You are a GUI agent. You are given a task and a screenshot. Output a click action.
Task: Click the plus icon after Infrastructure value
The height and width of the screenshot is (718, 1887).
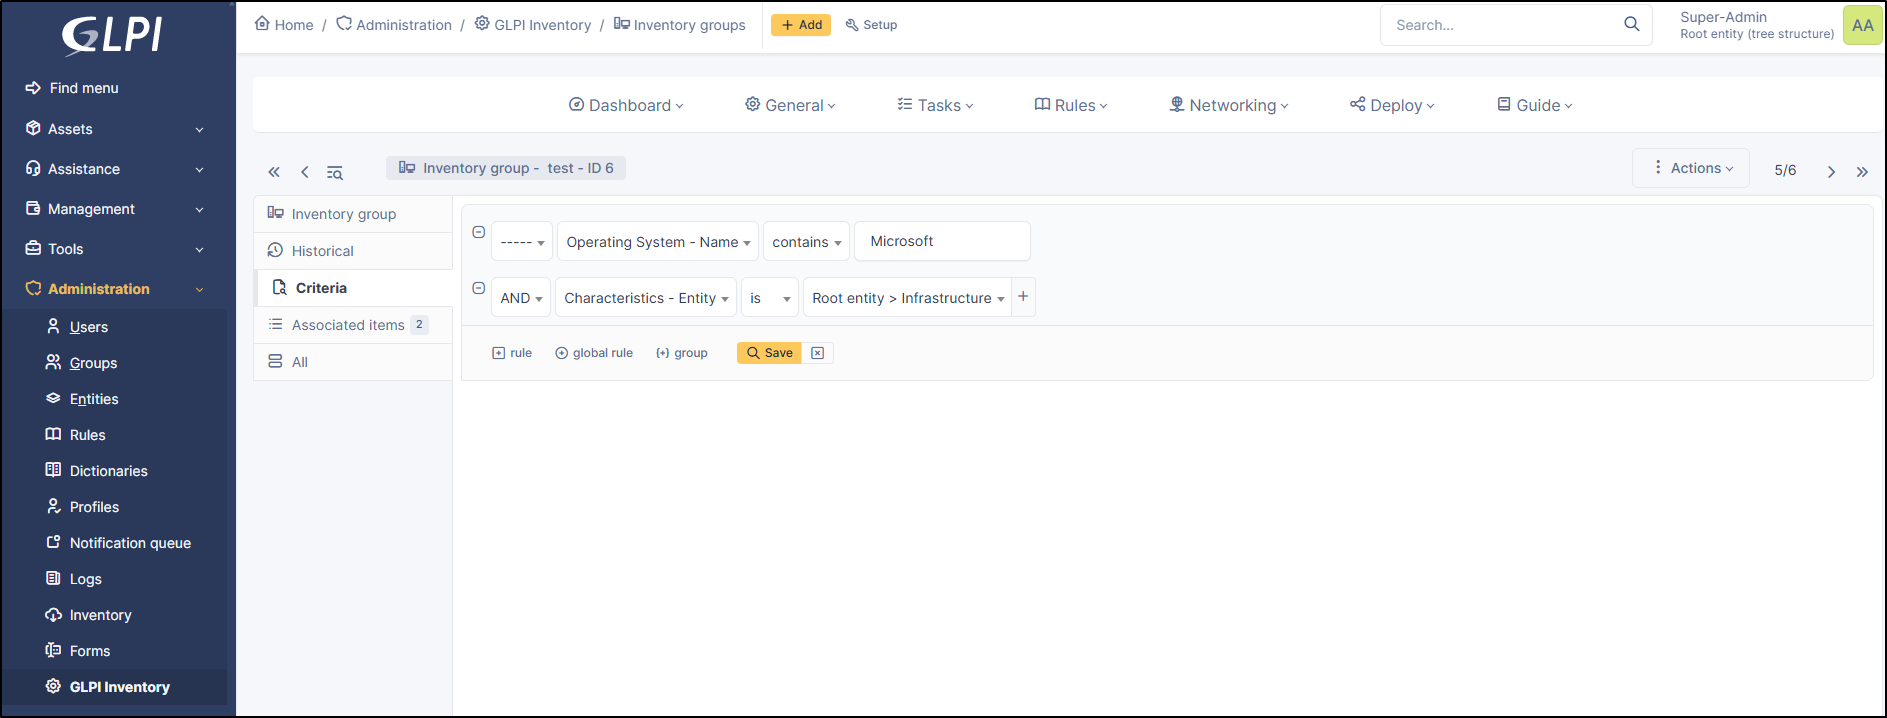tap(1023, 297)
